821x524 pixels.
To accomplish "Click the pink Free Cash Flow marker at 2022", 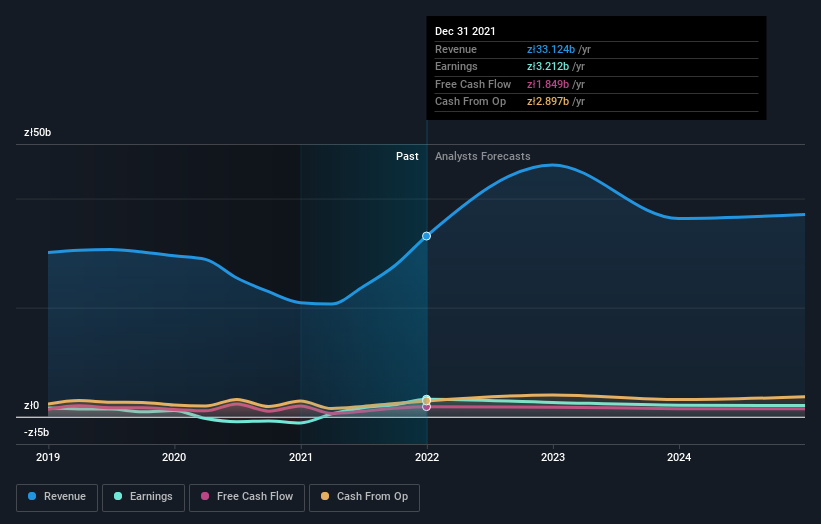I will [427, 407].
